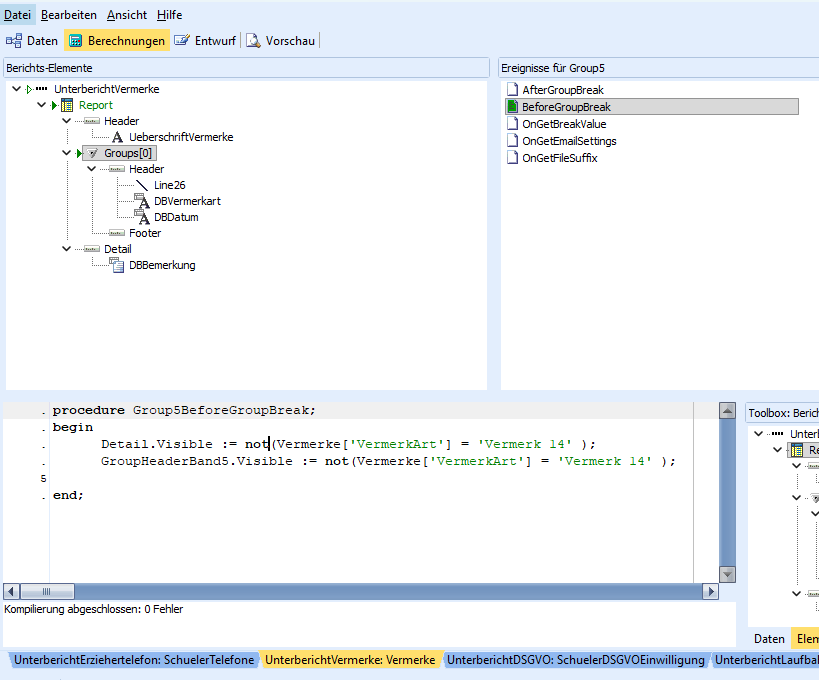Select the Footer item in the tree
The image size is (819, 680).
pos(145,233)
